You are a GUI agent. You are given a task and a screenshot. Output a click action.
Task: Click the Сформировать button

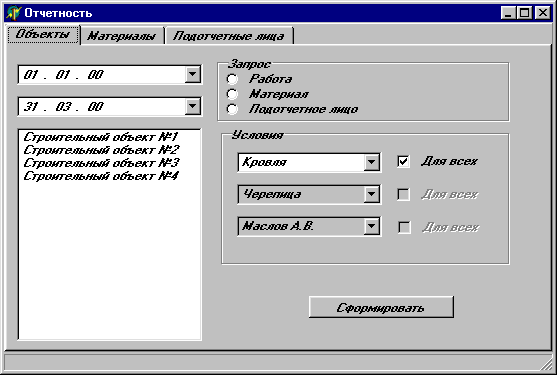pos(381,307)
